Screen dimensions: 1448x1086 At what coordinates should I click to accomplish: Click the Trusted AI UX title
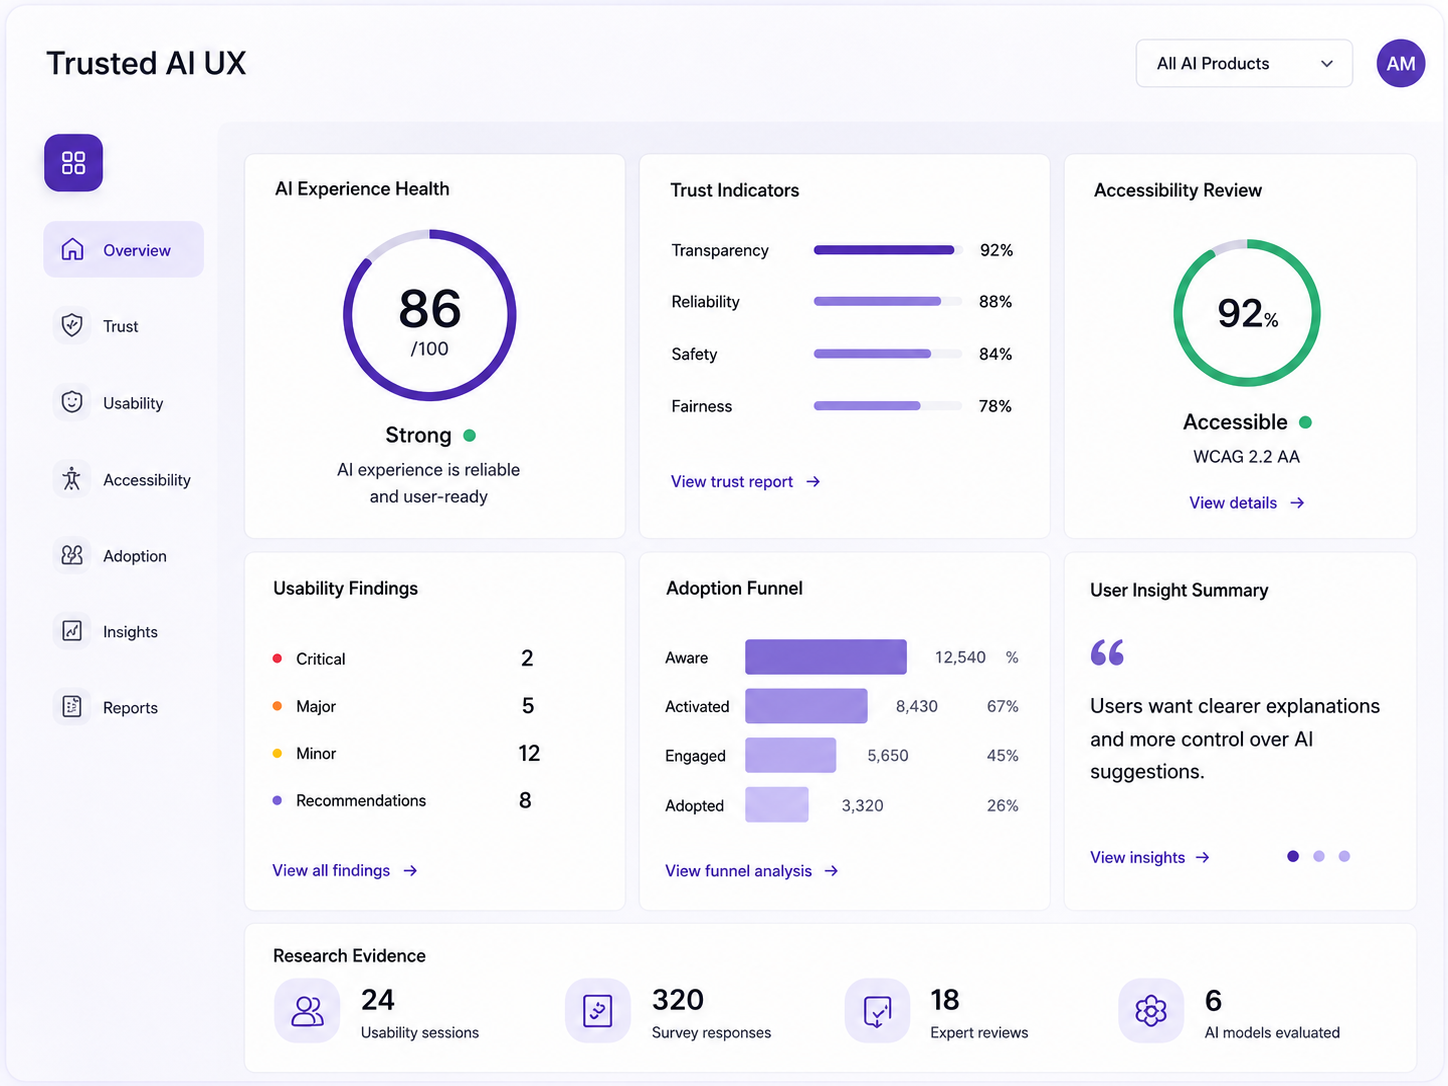pyautogui.click(x=146, y=63)
